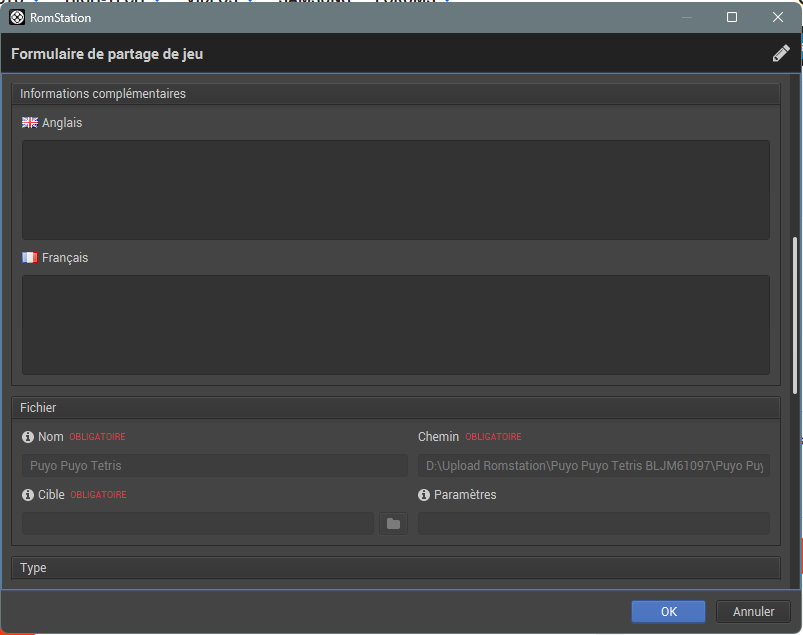Click the pencil edit icon
This screenshot has width=803, height=635.
click(x=781, y=54)
